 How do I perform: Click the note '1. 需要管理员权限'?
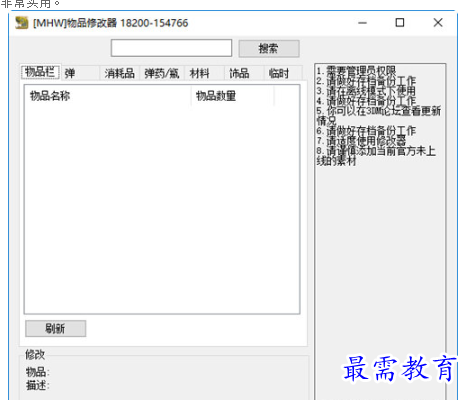click(x=356, y=71)
